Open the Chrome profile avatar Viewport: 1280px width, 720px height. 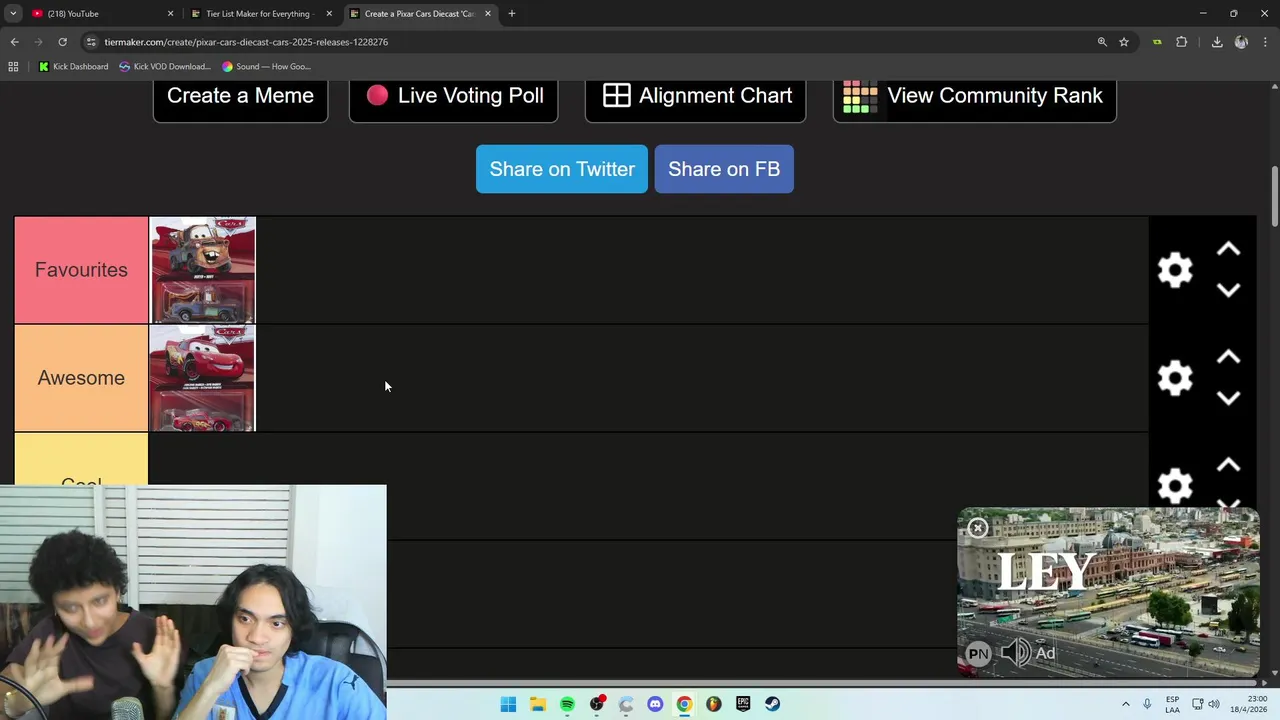(x=1241, y=42)
